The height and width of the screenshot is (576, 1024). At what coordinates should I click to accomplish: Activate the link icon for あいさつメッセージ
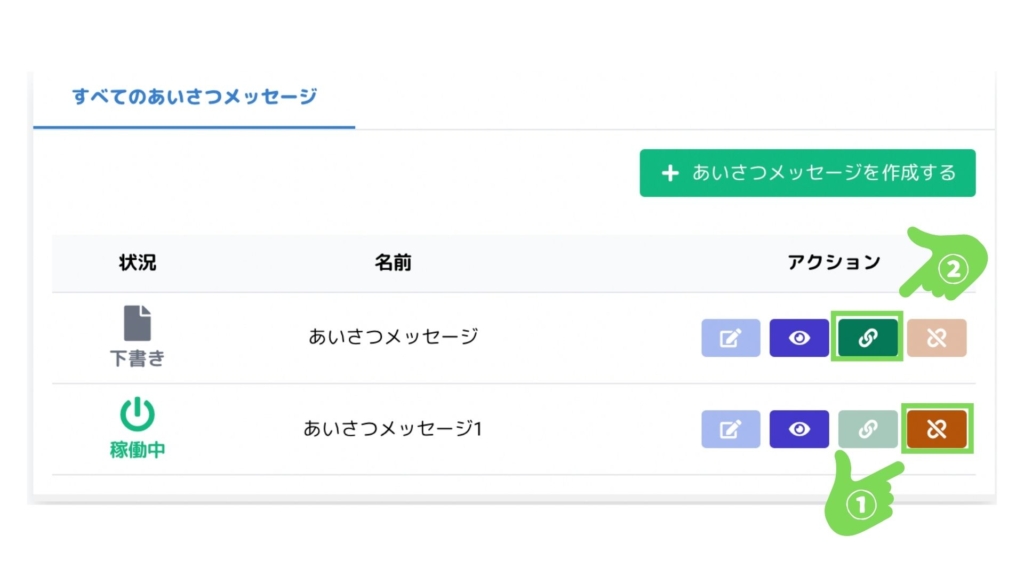[x=867, y=338]
